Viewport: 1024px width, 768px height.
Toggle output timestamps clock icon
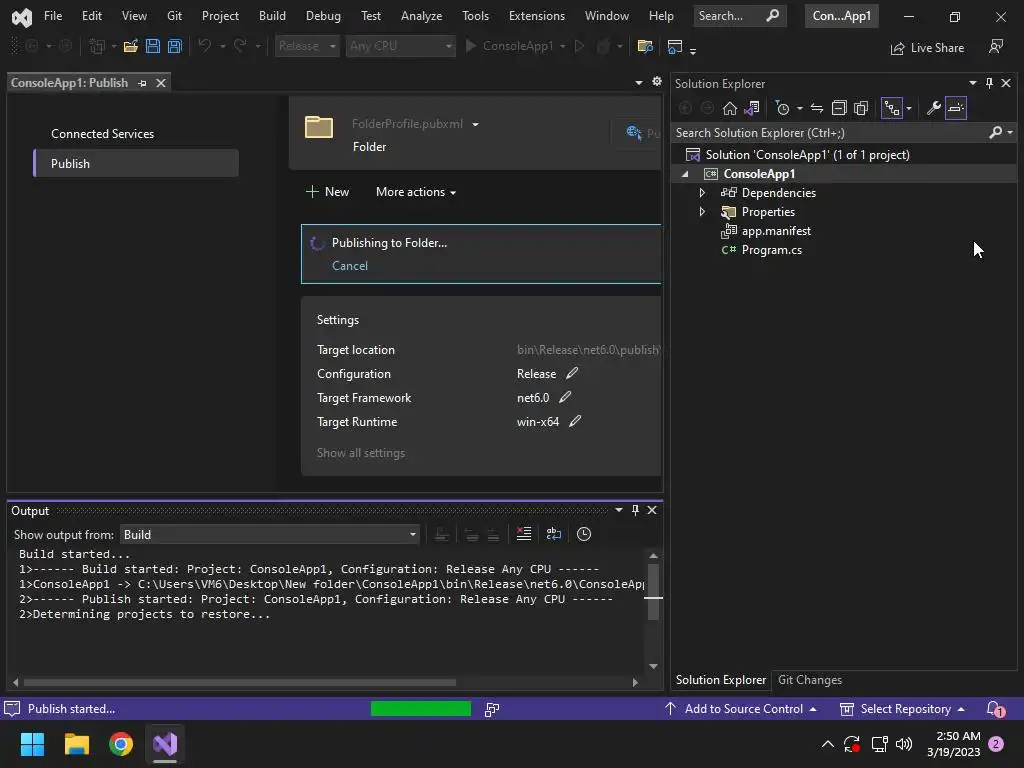click(x=584, y=534)
